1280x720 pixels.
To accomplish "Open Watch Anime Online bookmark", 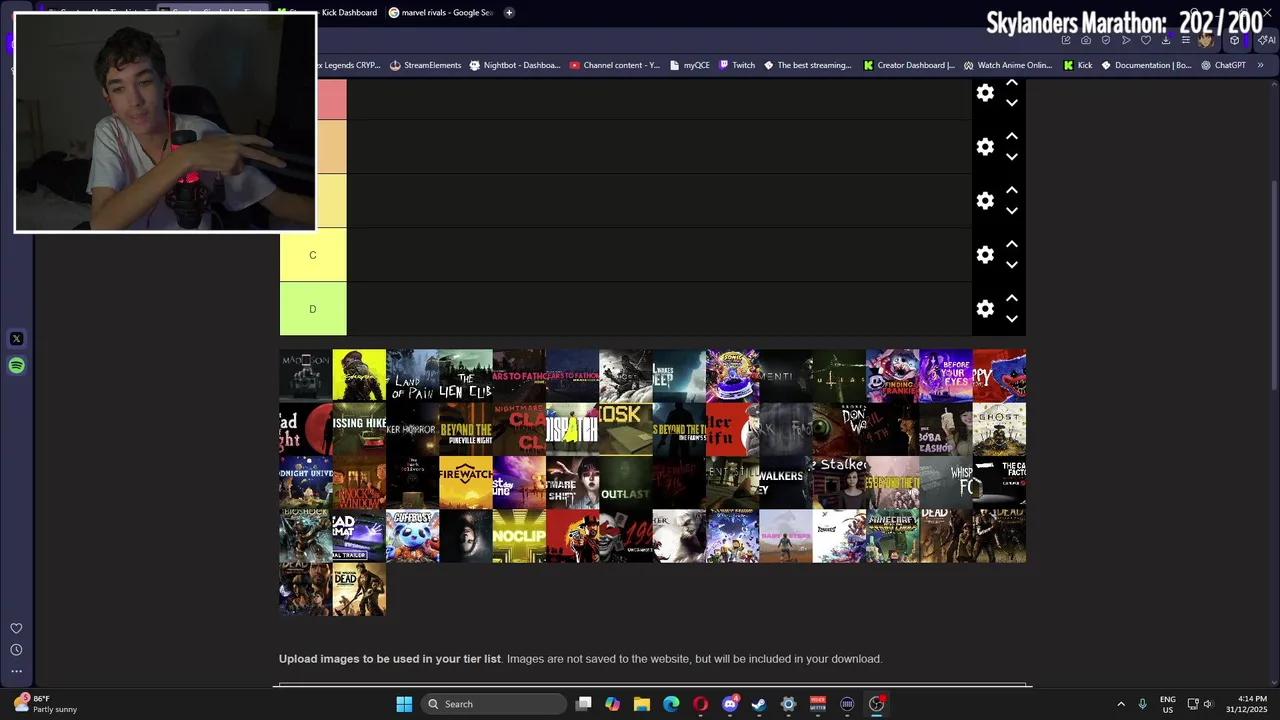I will tap(1008, 65).
